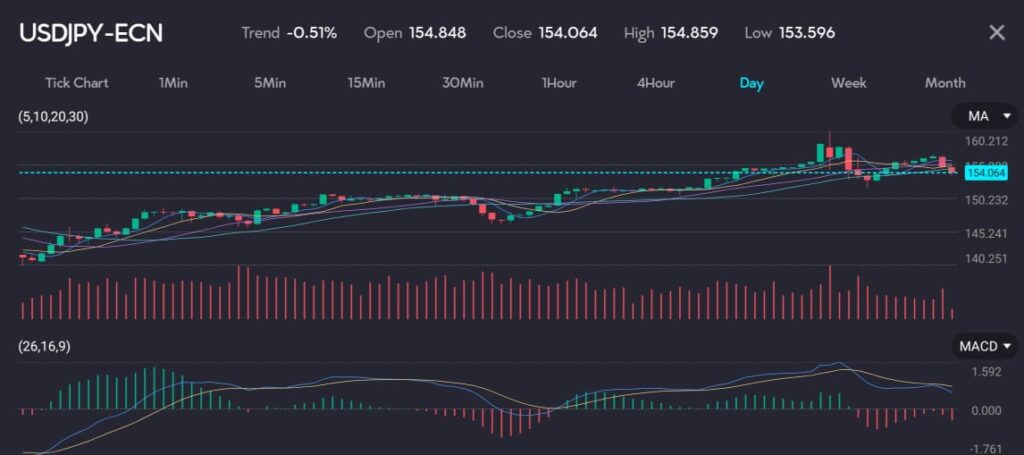
Task: Click the MA parameters (5,10,20,30) label
Action: point(53,117)
